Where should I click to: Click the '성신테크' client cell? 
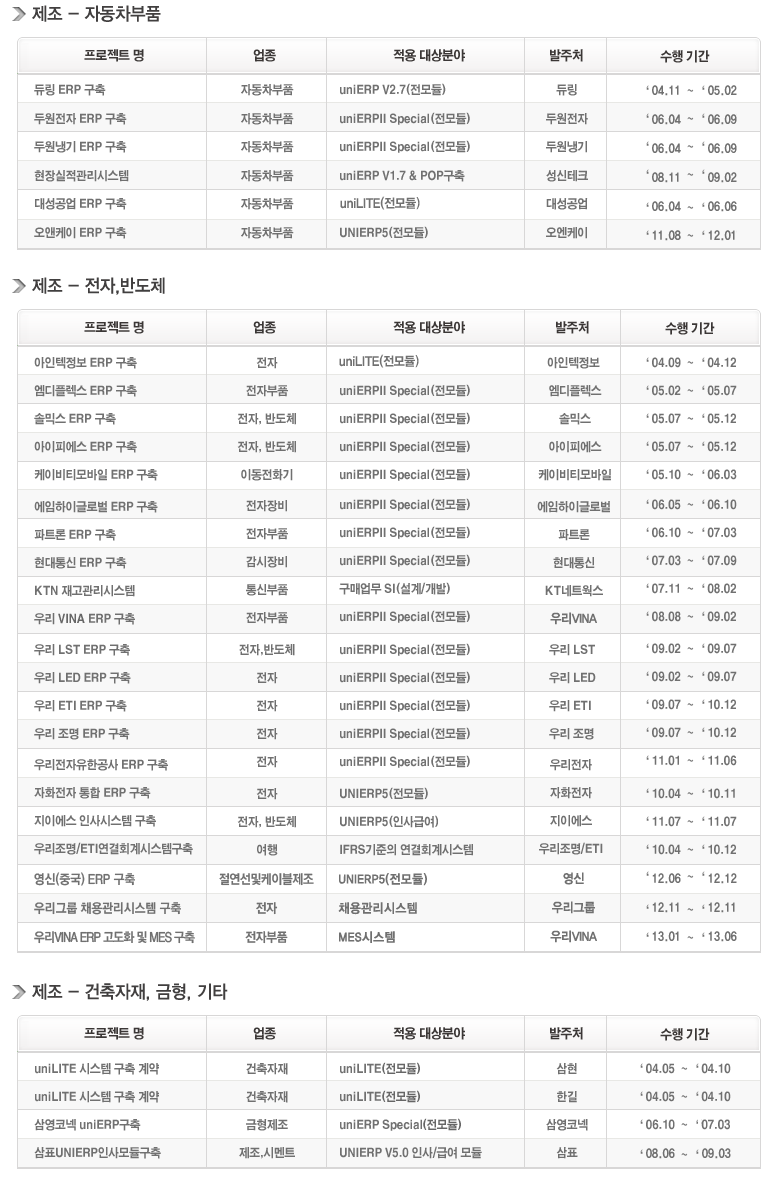click(567, 175)
